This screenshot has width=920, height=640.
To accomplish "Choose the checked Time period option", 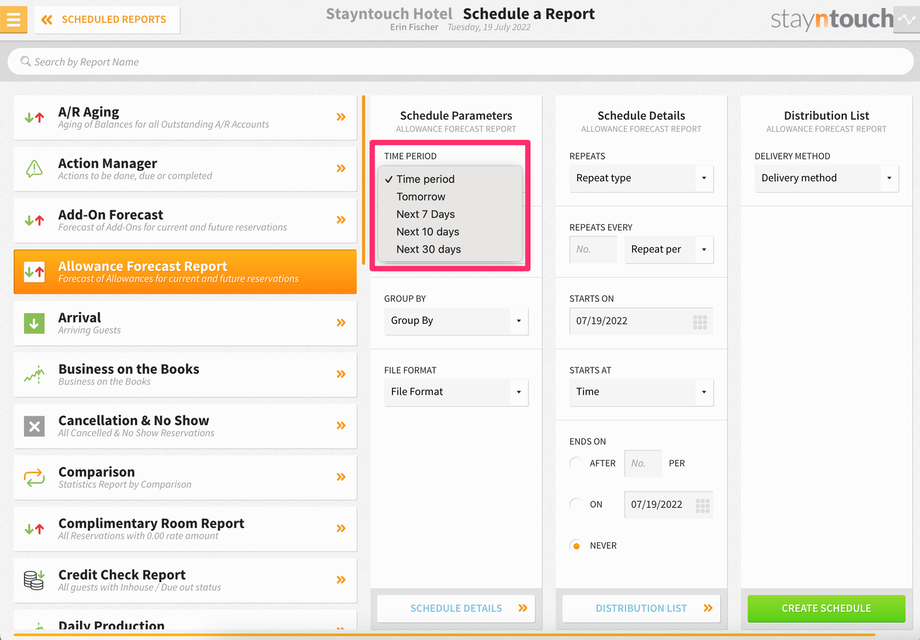I will (450, 179).
